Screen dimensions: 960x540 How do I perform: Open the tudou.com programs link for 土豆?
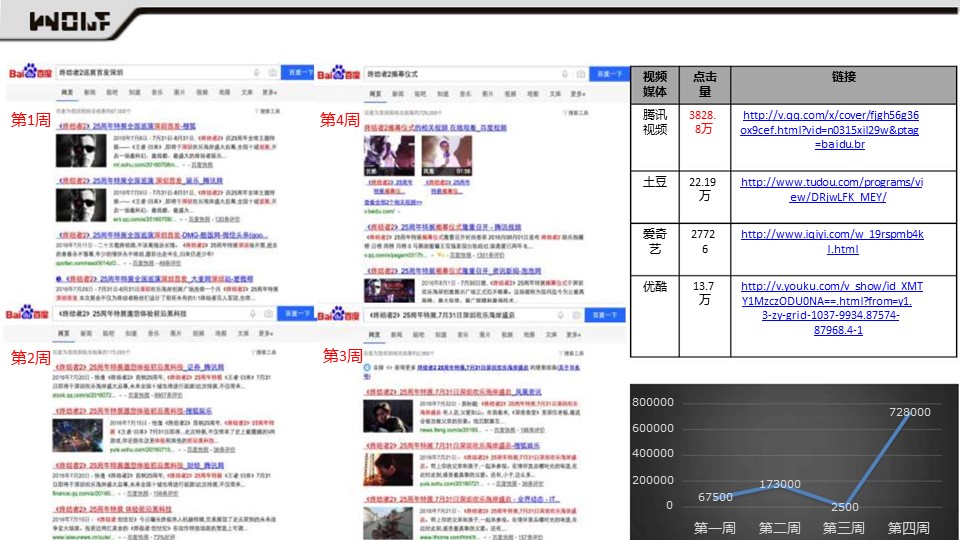point(831,190)
